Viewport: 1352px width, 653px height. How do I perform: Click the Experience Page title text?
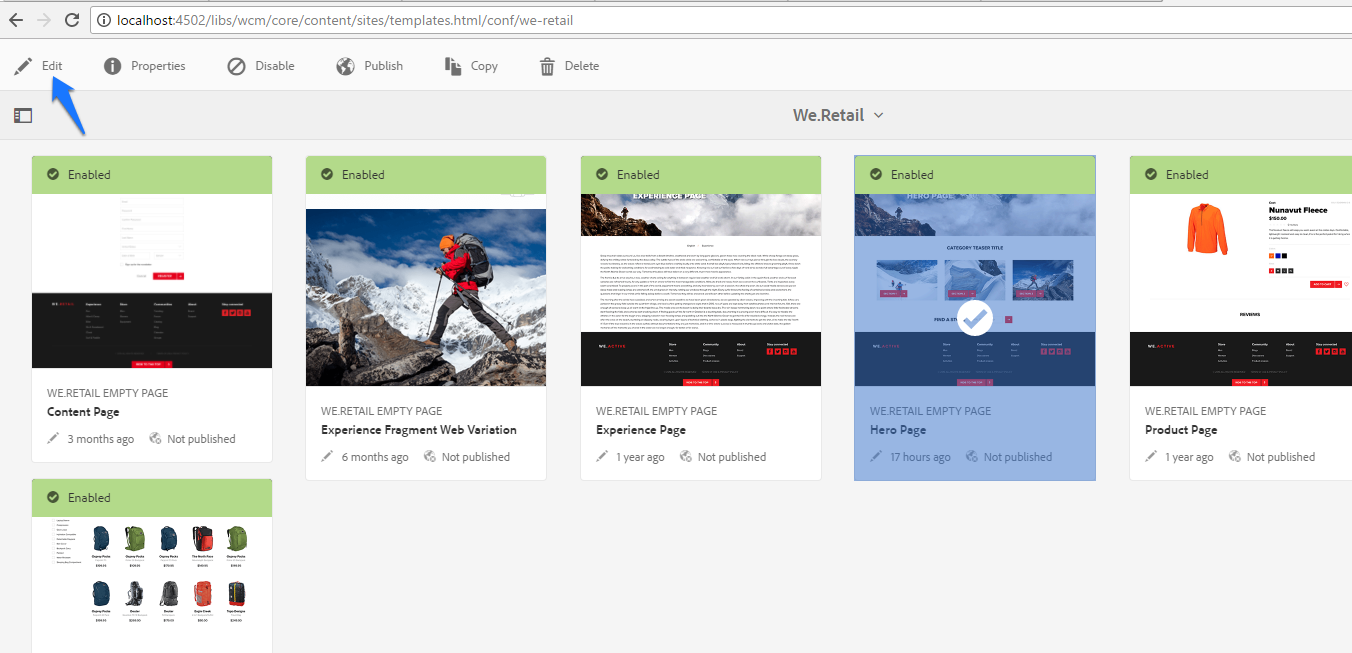(x=641, y=430)
